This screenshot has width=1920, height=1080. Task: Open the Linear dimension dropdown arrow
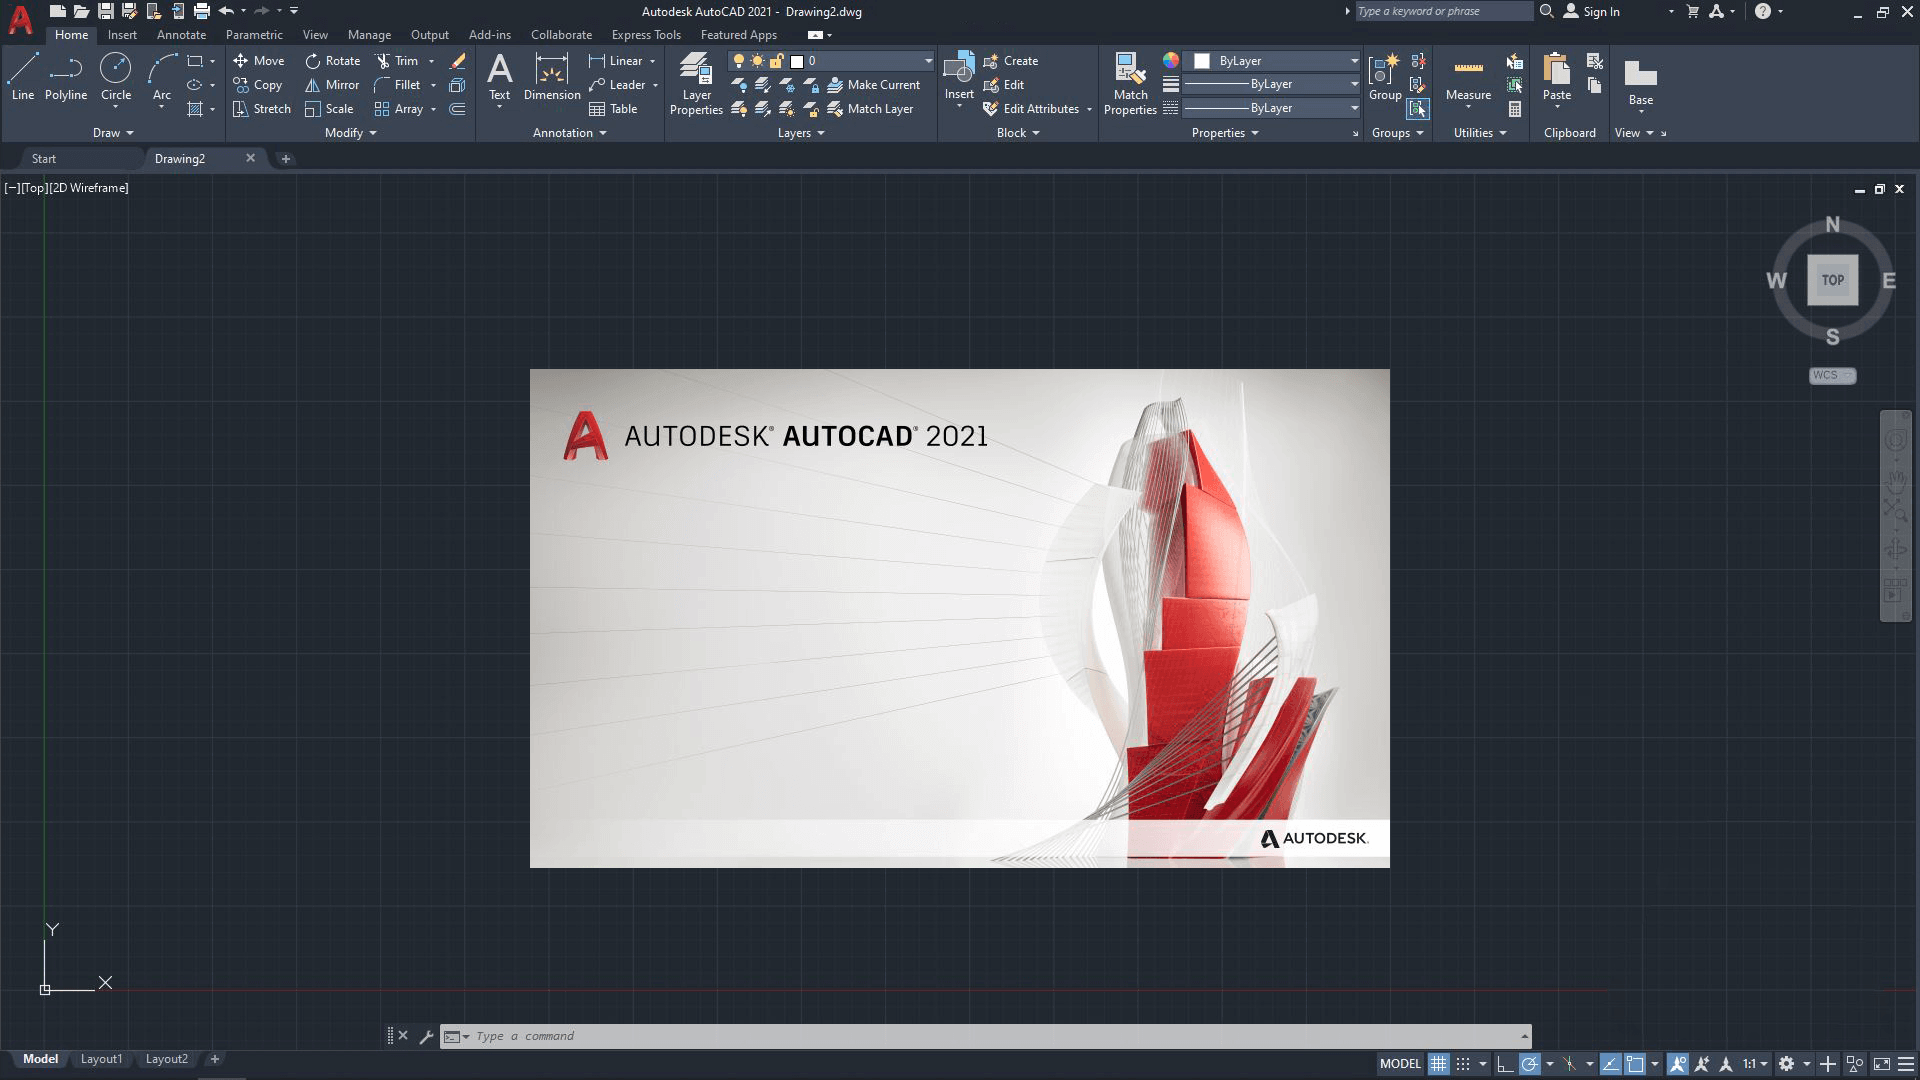coord(653,61)
